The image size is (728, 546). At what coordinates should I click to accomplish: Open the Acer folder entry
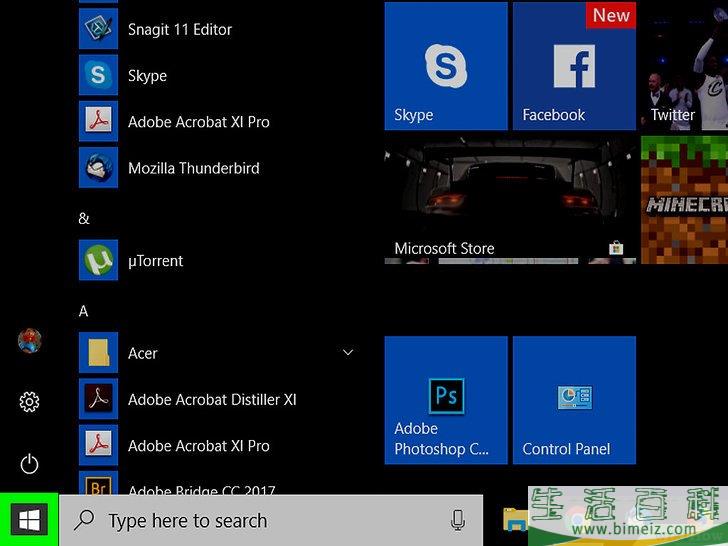pos(143,353)
